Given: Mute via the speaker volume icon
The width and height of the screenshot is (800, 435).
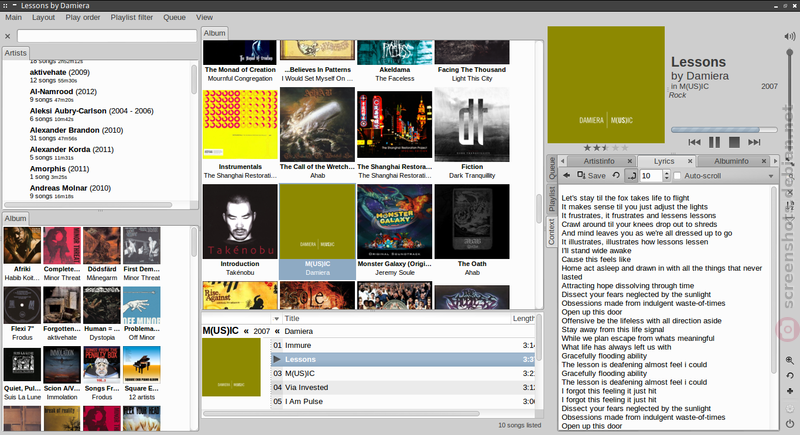Looking at the screenshot, I should coord(790,36).
